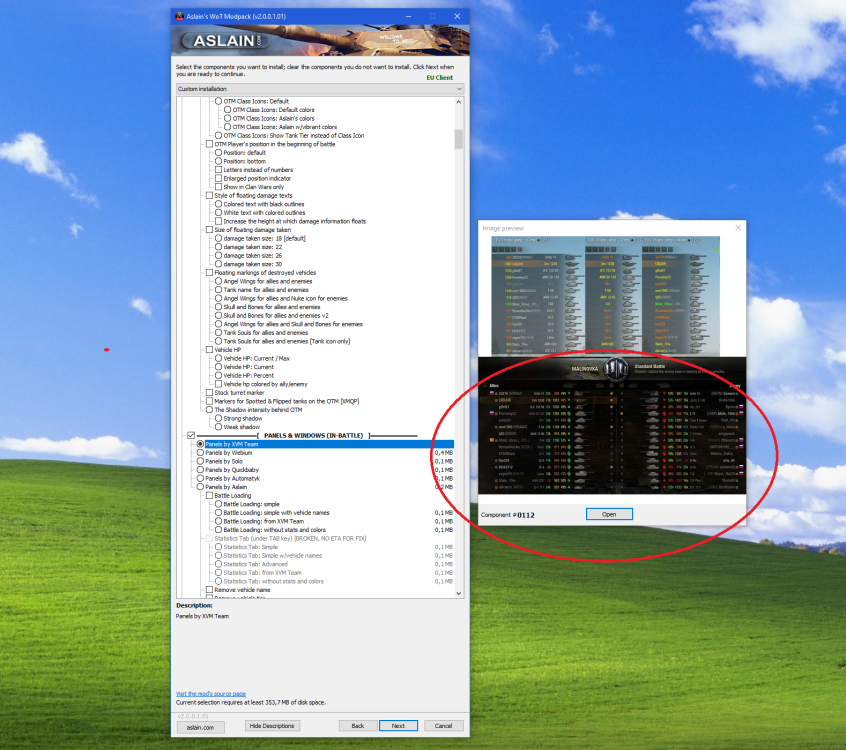This screenshot has width=846, height=750.
Task: Select Strong shadow option
Action: coord(219,418)
